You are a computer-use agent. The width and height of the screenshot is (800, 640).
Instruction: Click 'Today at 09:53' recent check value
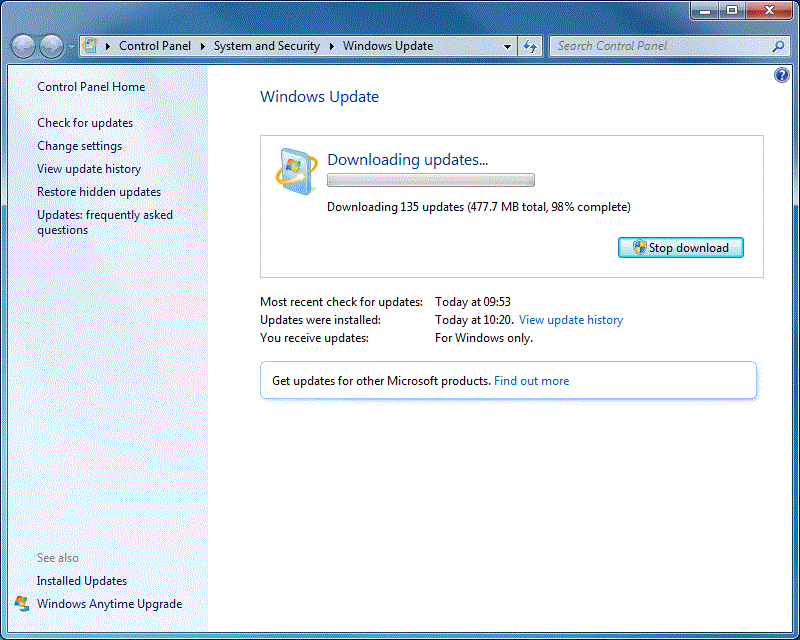coord(472,302)
